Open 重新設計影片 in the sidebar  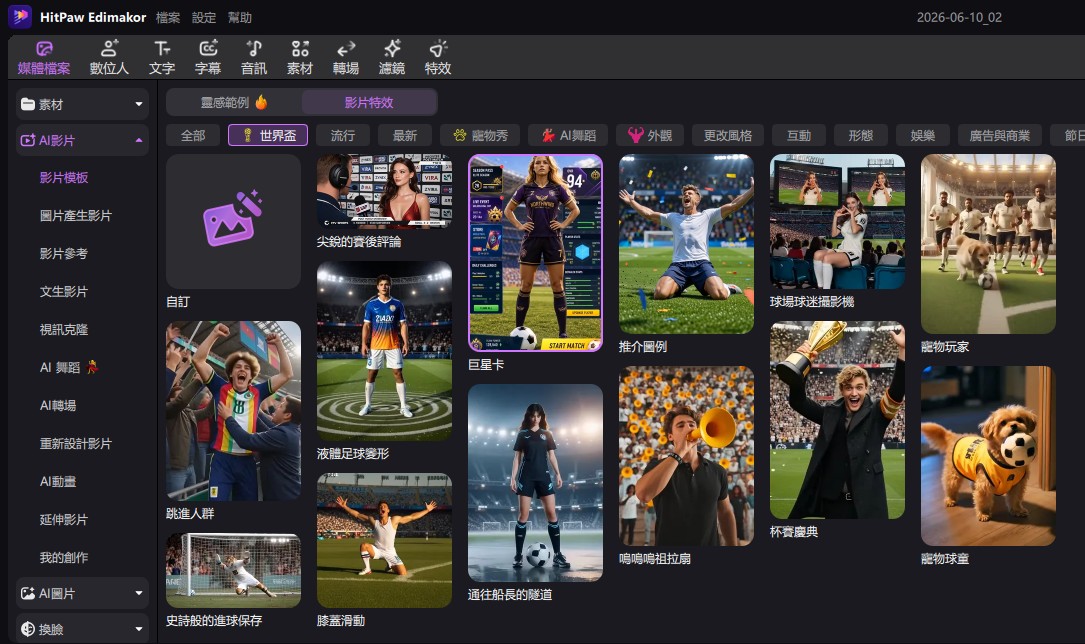(x=75, y=444)
